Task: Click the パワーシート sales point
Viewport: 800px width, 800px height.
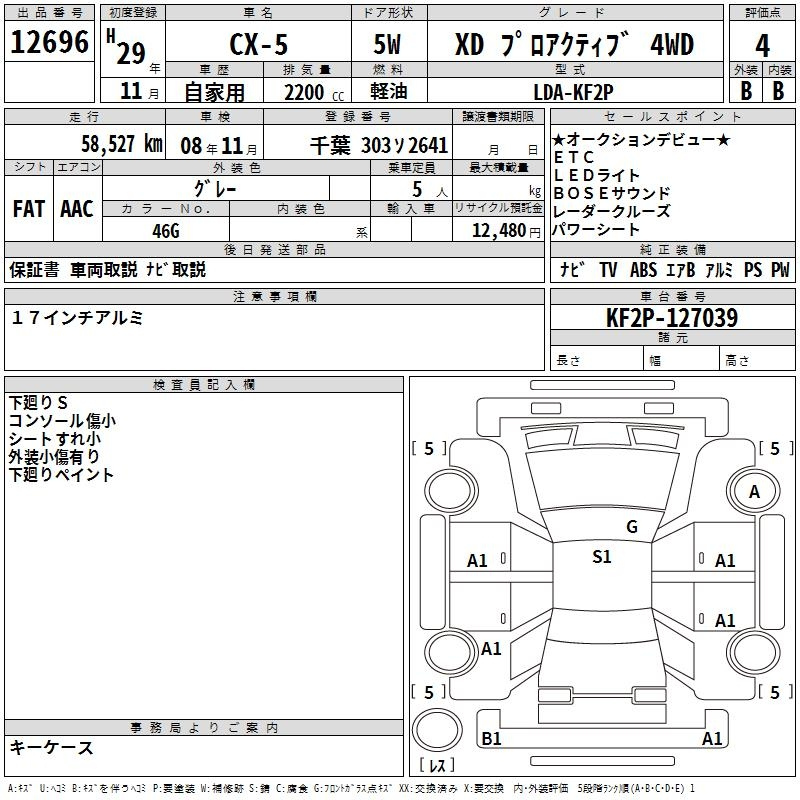Action: (x=596, y=230)
